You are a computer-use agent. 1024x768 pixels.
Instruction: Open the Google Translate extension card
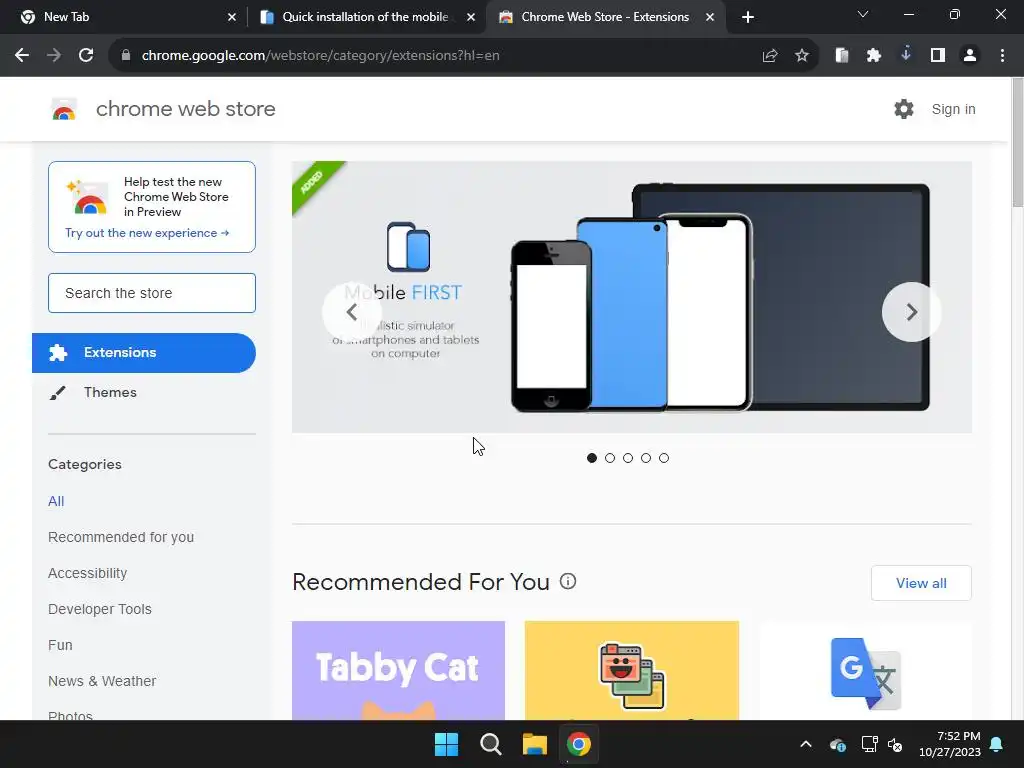pos(865,670)
